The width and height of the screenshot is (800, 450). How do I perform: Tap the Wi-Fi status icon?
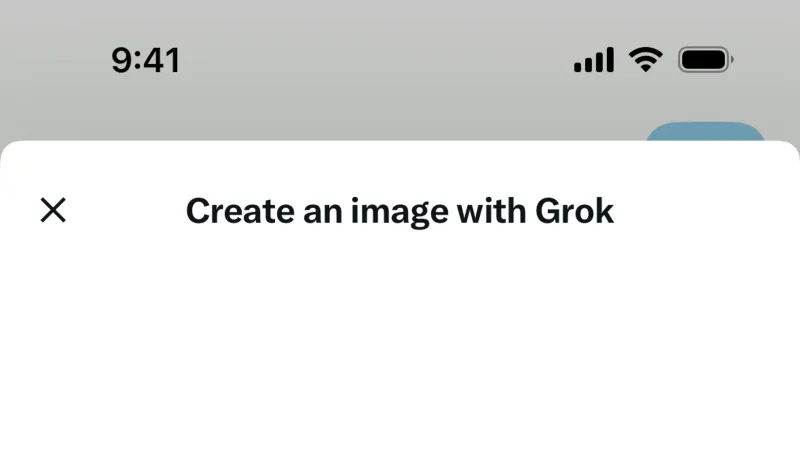[x=645, y=60]
